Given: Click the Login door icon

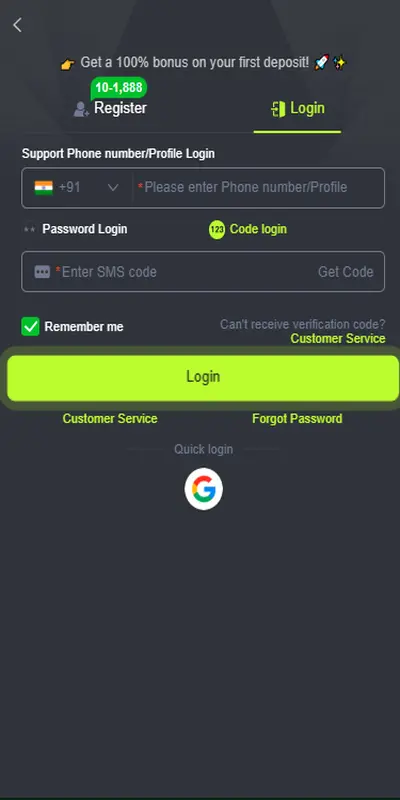Looking at the screenshot, I should click(x=278, y=109).
